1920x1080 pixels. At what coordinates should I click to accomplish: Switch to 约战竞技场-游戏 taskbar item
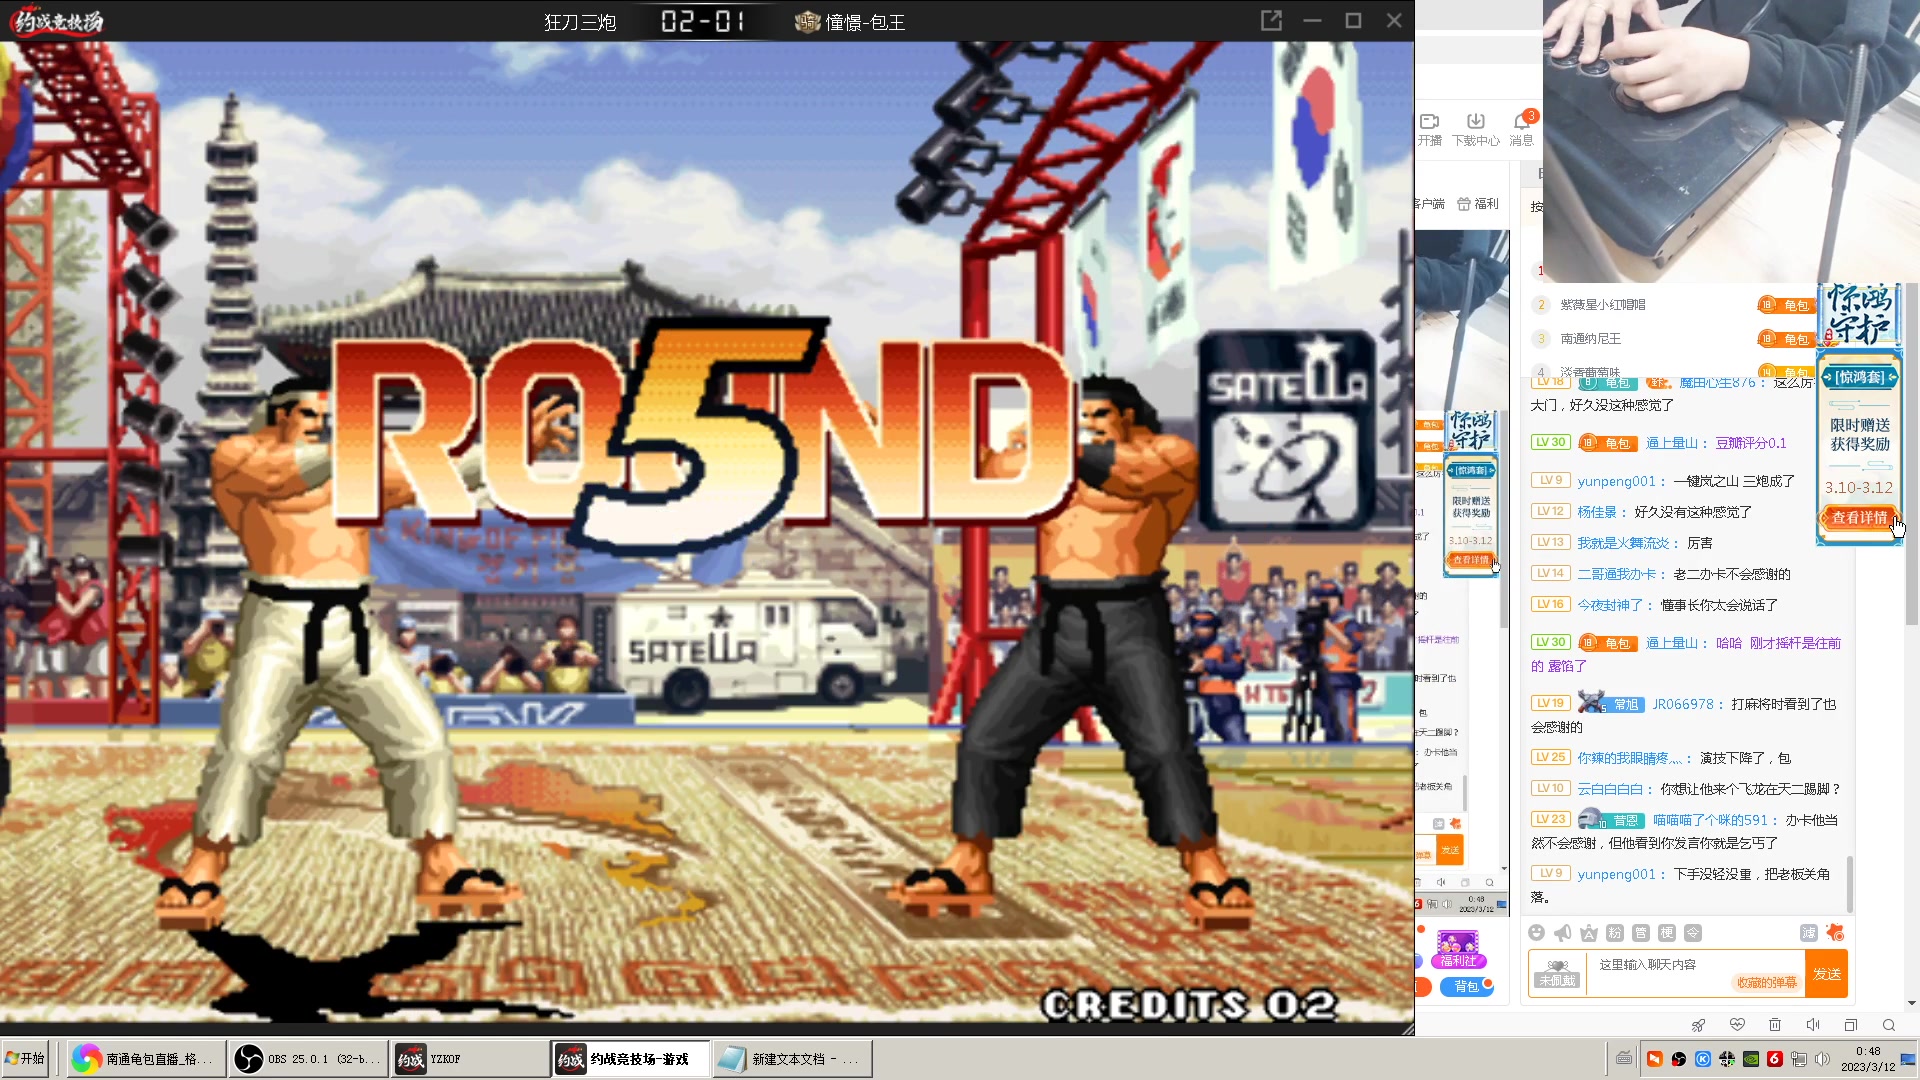[630, 1059]
